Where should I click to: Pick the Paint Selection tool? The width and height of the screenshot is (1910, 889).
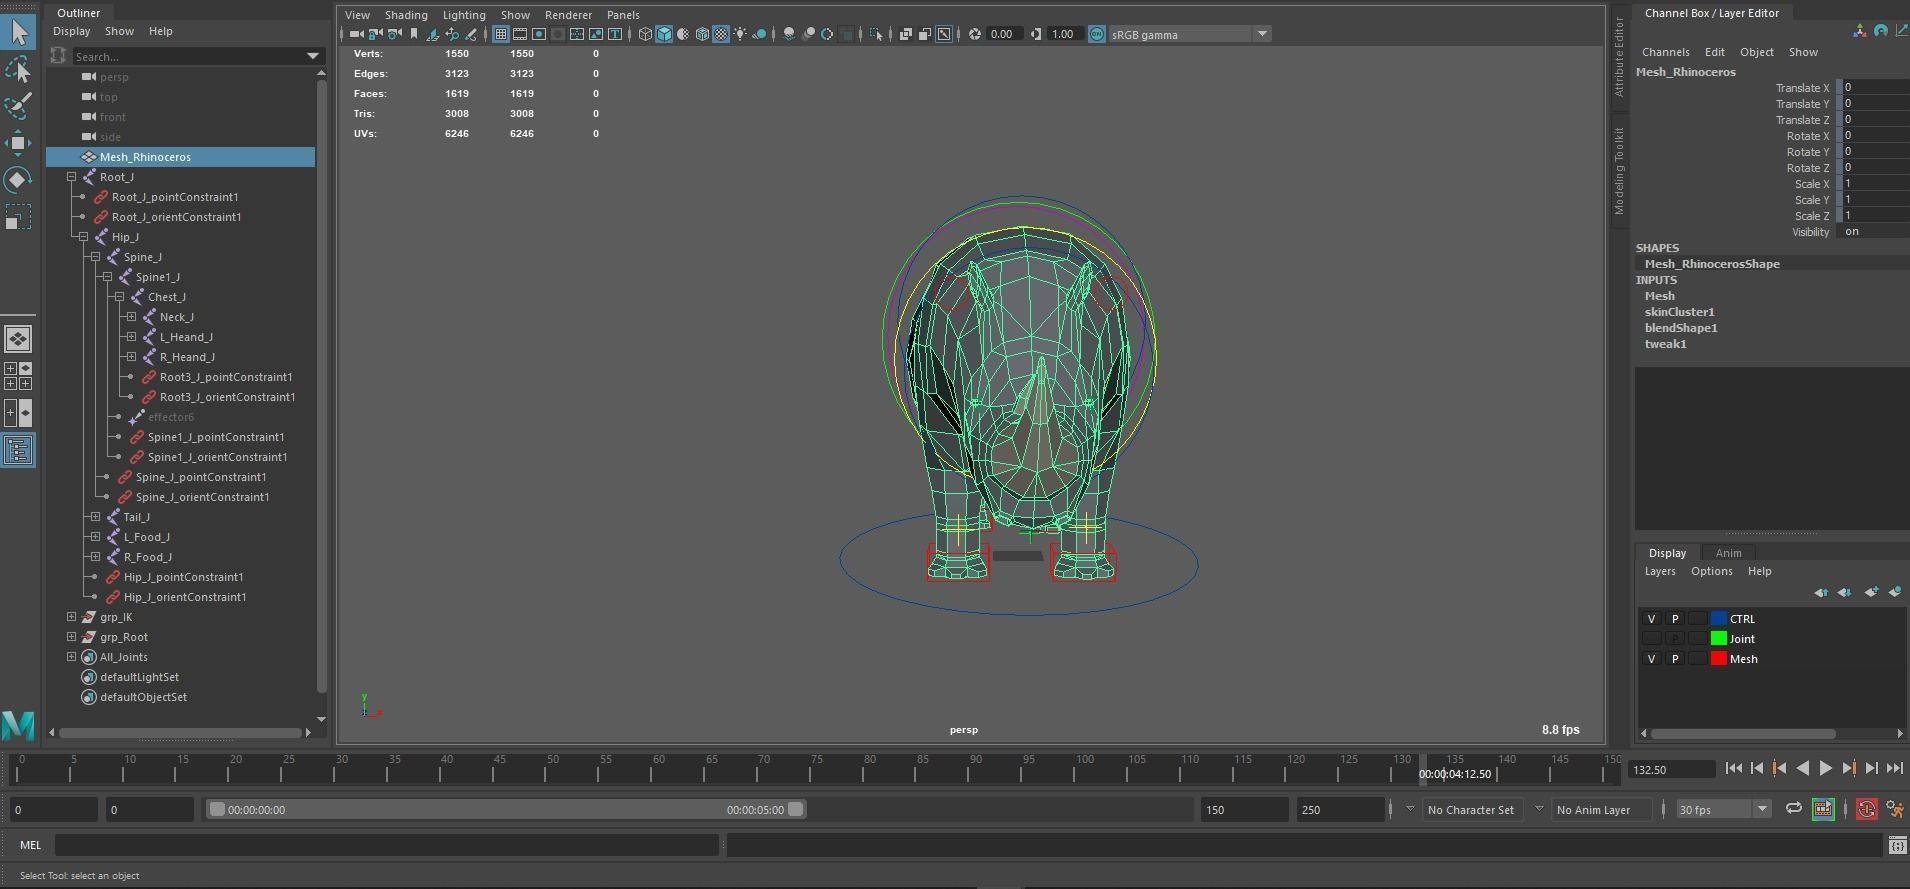(18, 106)
